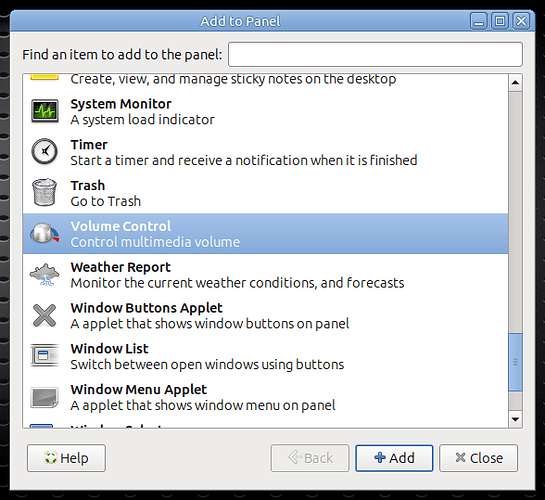Viewport: 545px width, 500px height.
Task: Select the Timer clock icon
Action: (44, 152)
